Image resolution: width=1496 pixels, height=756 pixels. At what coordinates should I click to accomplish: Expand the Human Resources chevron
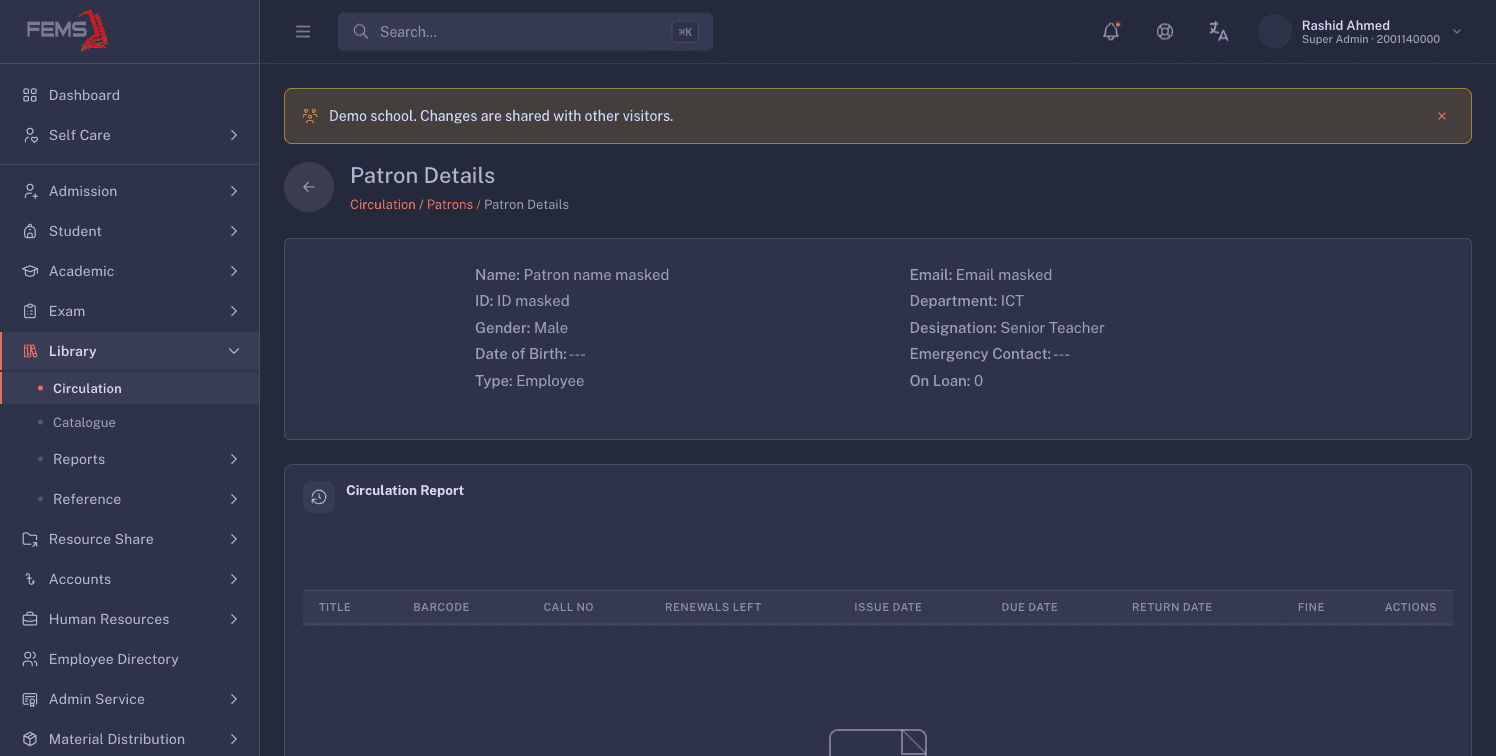[234, 619]
